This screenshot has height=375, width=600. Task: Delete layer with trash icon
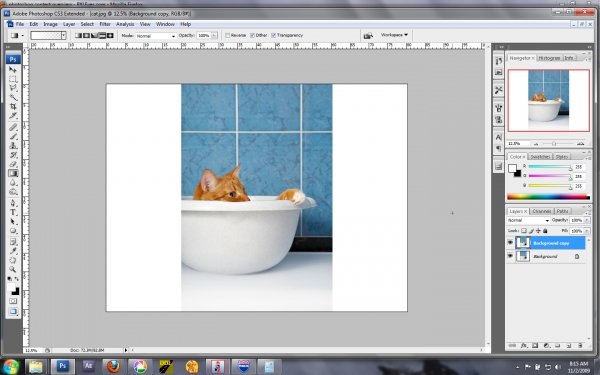580,346
